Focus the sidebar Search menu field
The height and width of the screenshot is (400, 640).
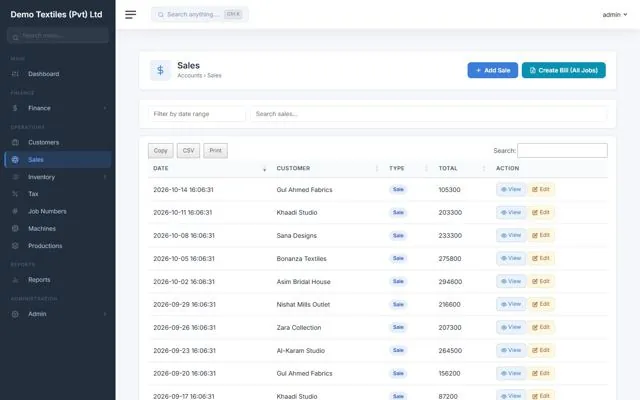(x=58, y=36)
